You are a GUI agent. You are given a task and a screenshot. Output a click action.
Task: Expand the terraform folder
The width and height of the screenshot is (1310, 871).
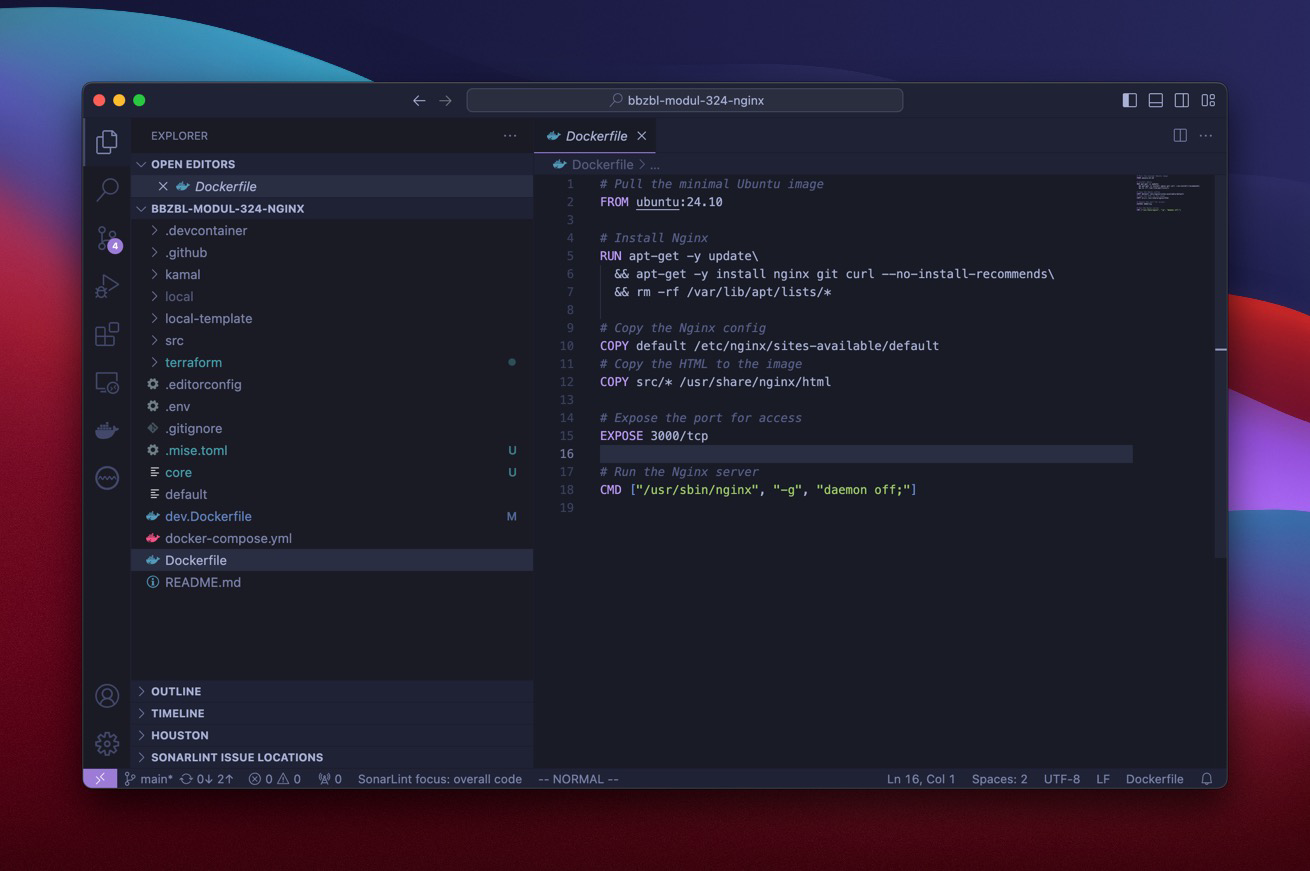click(x=193, y=362)
